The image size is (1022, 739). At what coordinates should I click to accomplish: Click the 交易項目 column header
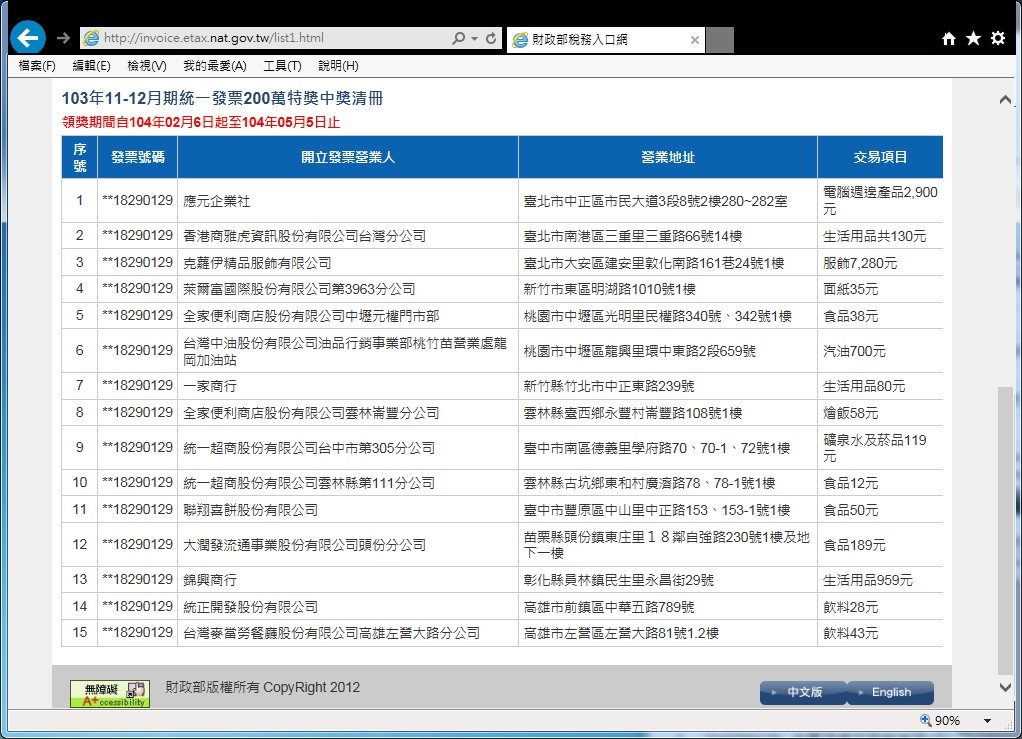(880, 157)
